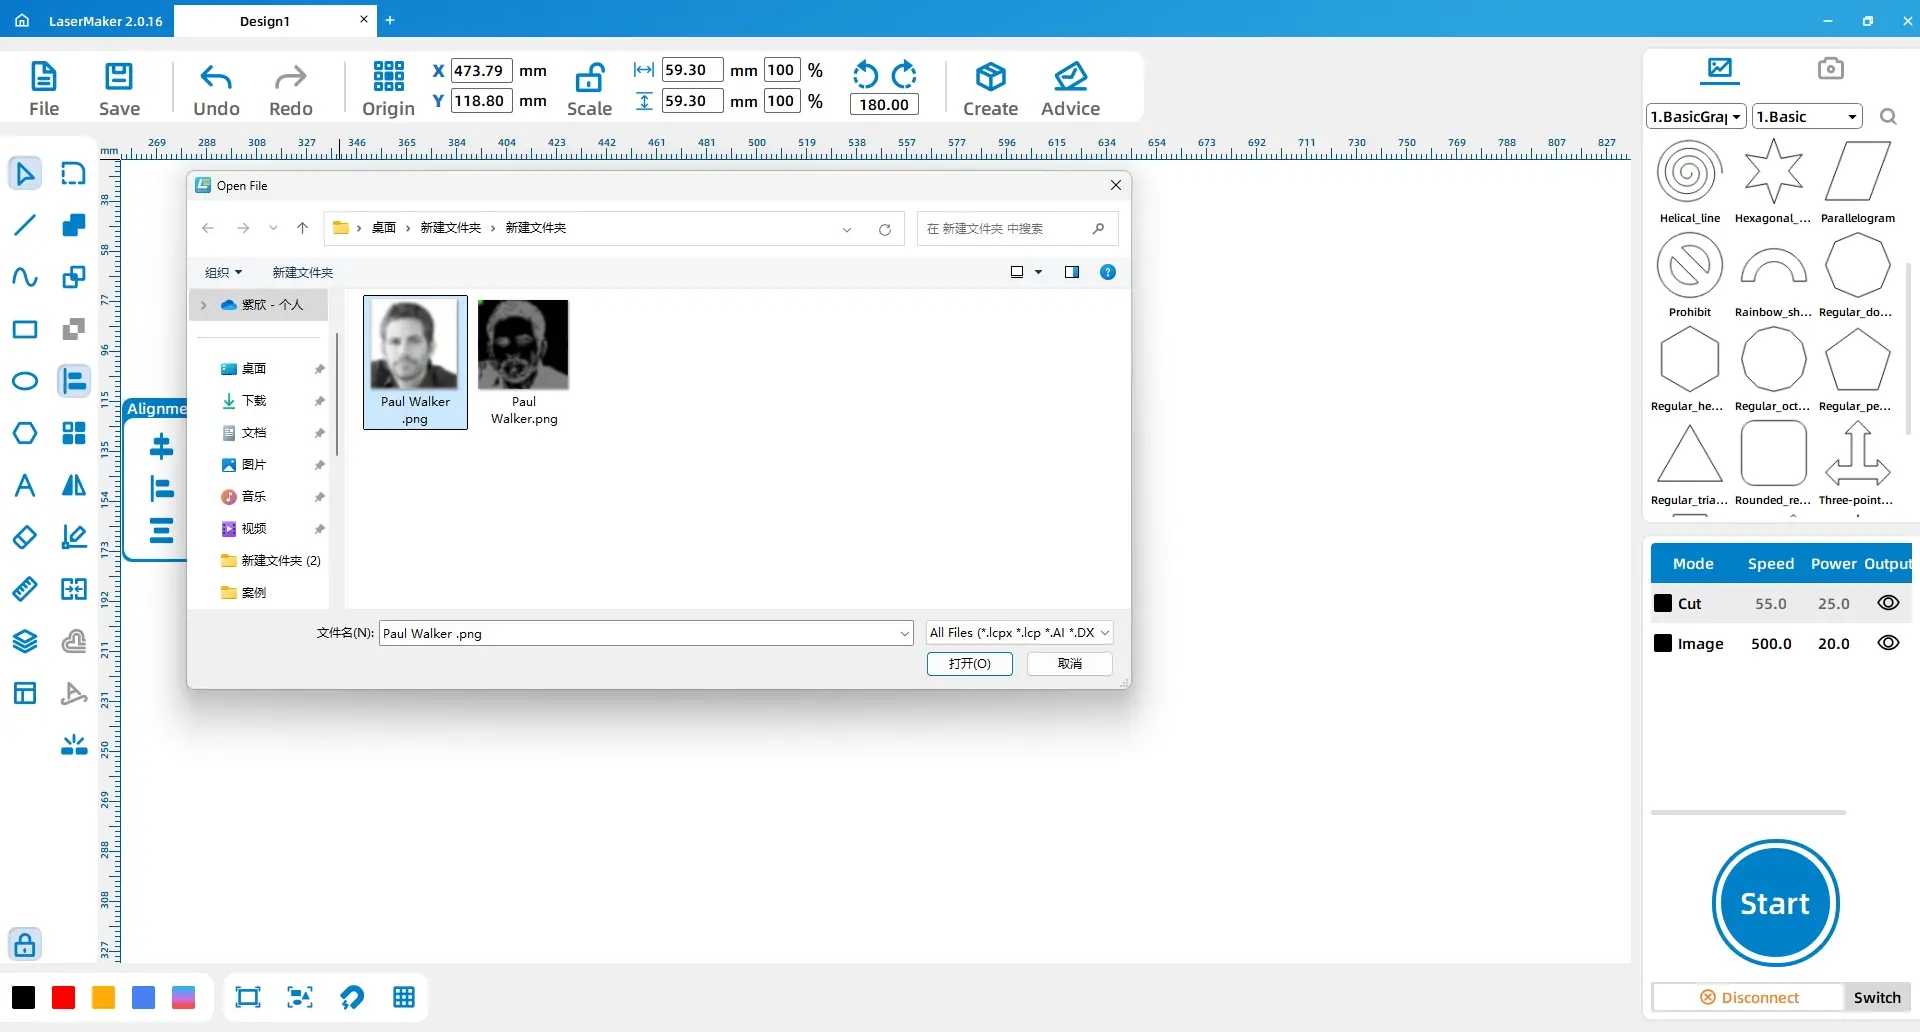This screenshot has height=1032, width=1920.
Task: Switch to the image gallery tab
Action: tap(1720, 68)
